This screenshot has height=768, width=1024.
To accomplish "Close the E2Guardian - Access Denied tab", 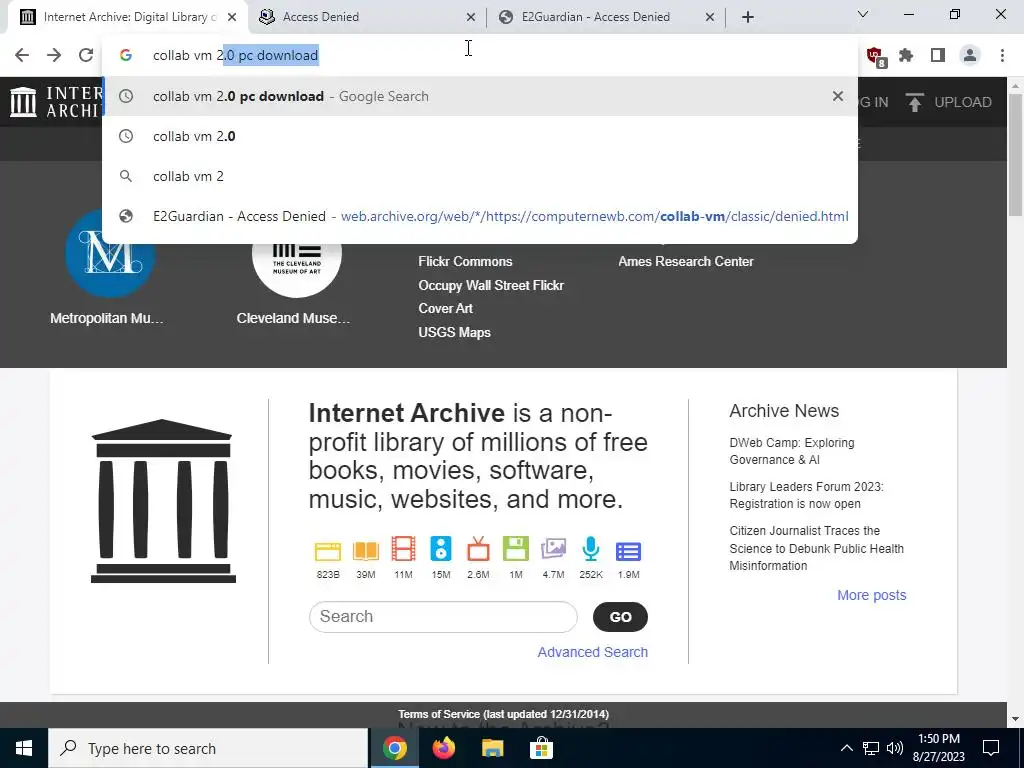I will click(x=710, y=17).
